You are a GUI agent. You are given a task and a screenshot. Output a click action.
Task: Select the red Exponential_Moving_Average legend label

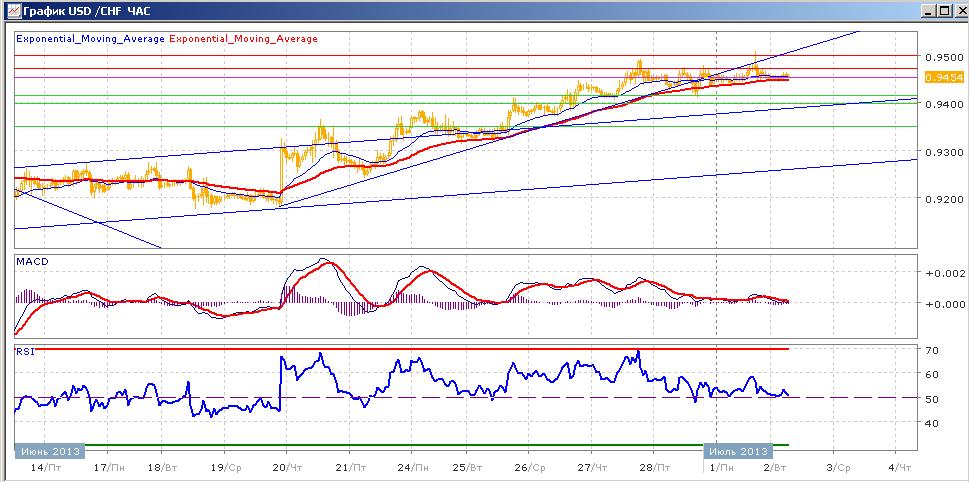243,38
